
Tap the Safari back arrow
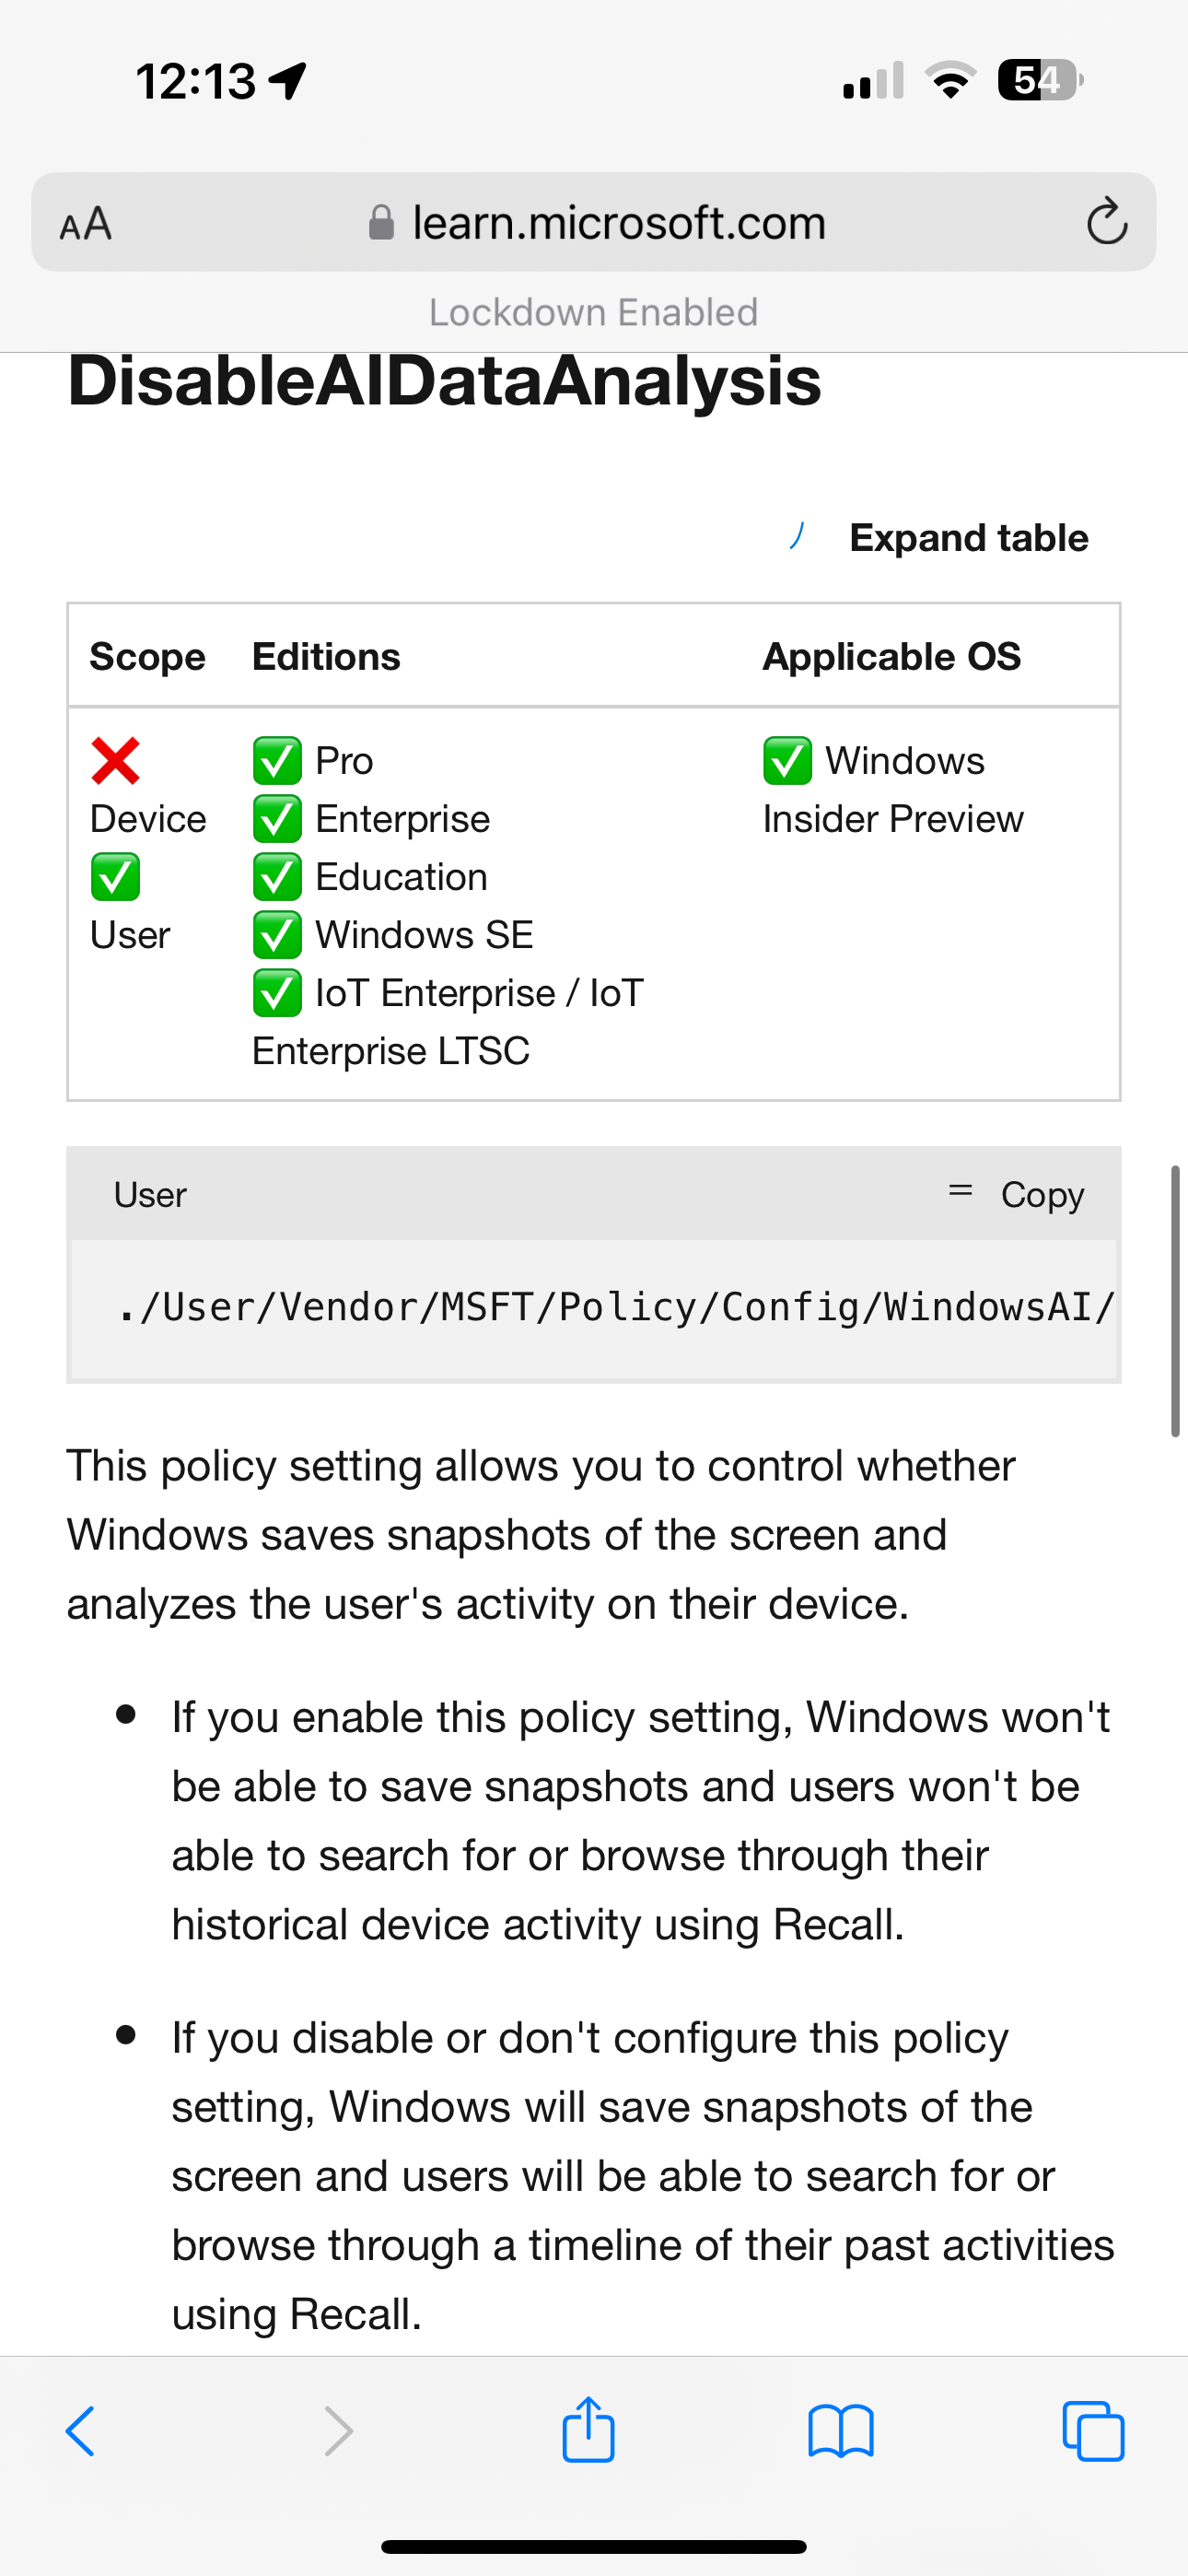click(80, 2431)
